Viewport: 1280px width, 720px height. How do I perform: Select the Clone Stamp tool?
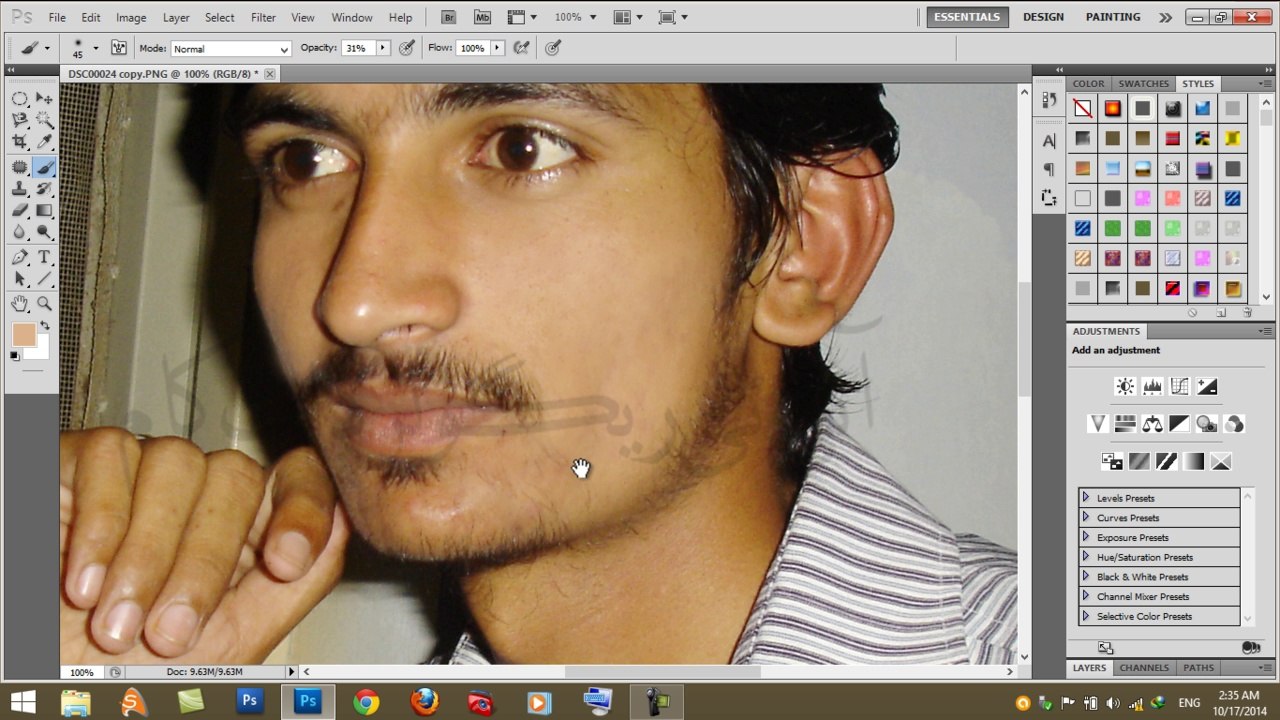click(x=20, y=189)
